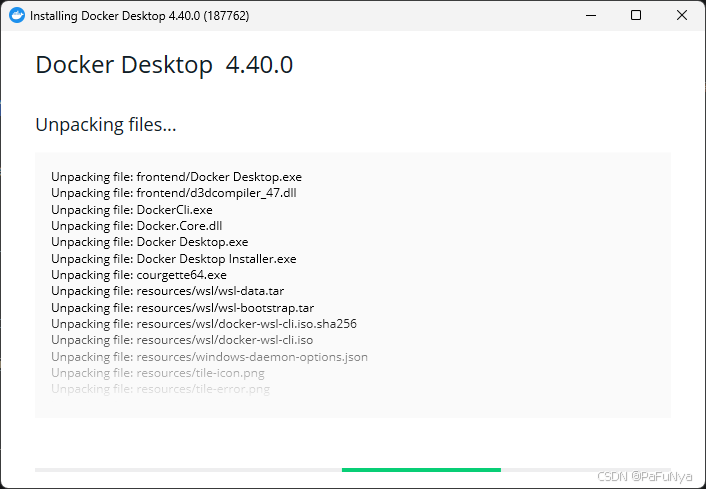Select the 'resources/wsl/wsl-bootstrap.tar' log line
706x489 pixels.
182,308
